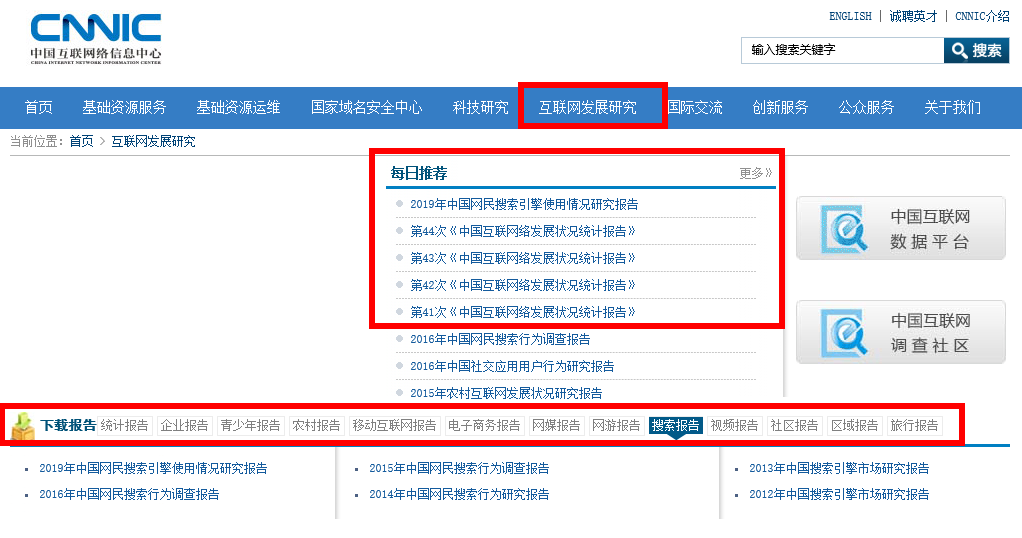Open 2015年中国网民搜索行为调查报告
The height and width of the screenshot is (538, 1022).
click(x=459, y=468)
